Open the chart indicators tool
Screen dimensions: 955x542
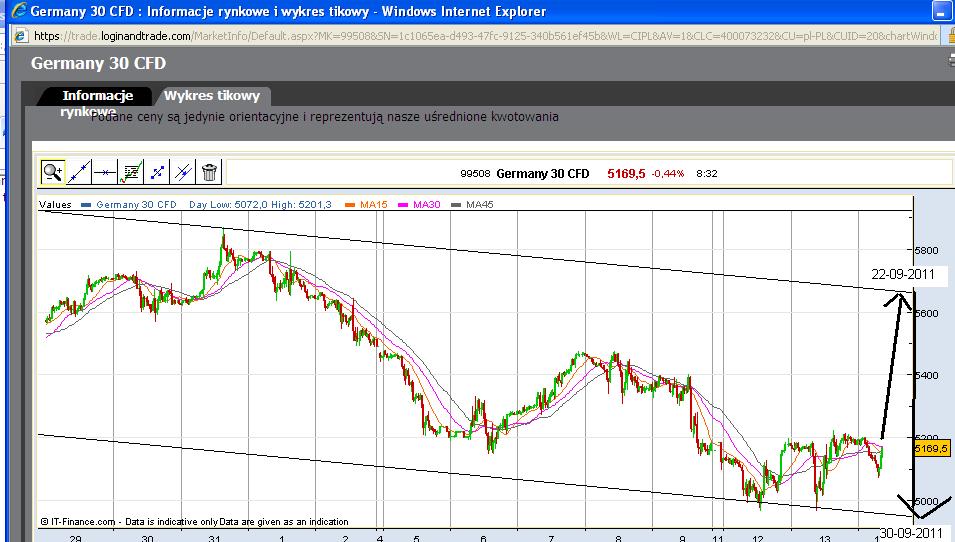(x=131, y=172)
